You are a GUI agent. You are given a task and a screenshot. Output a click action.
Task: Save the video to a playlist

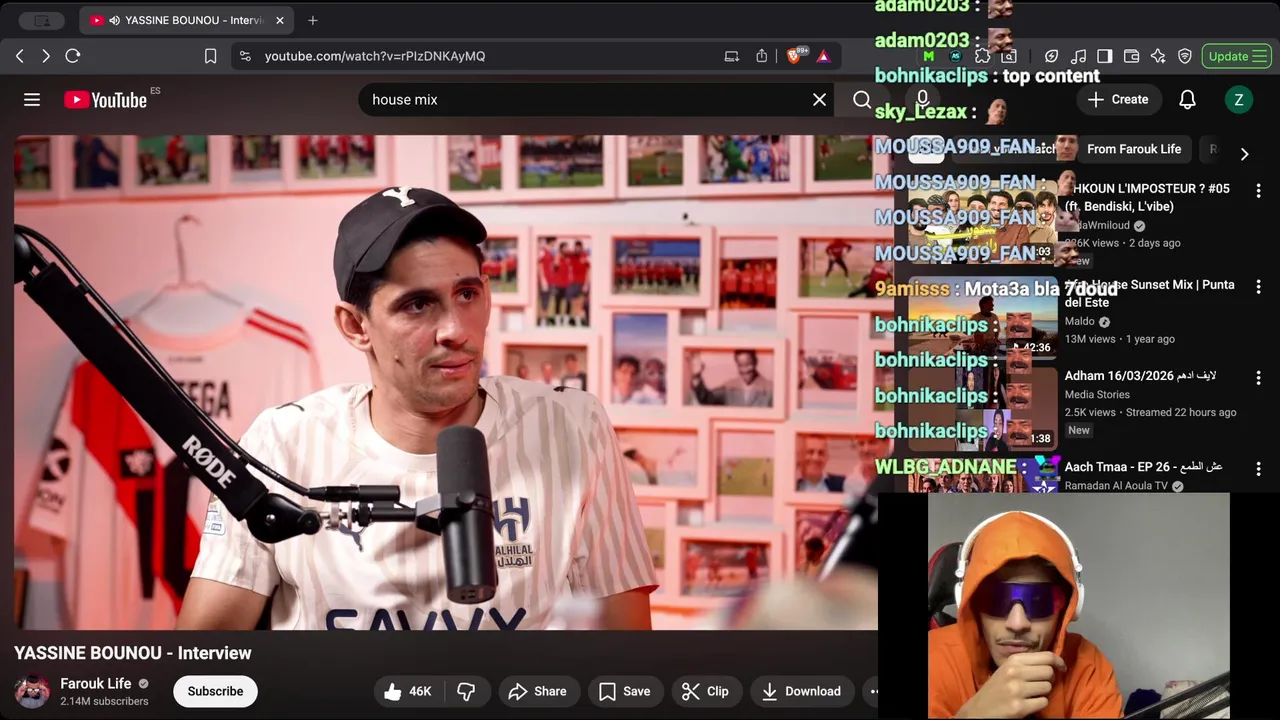[x=624, y=691]
